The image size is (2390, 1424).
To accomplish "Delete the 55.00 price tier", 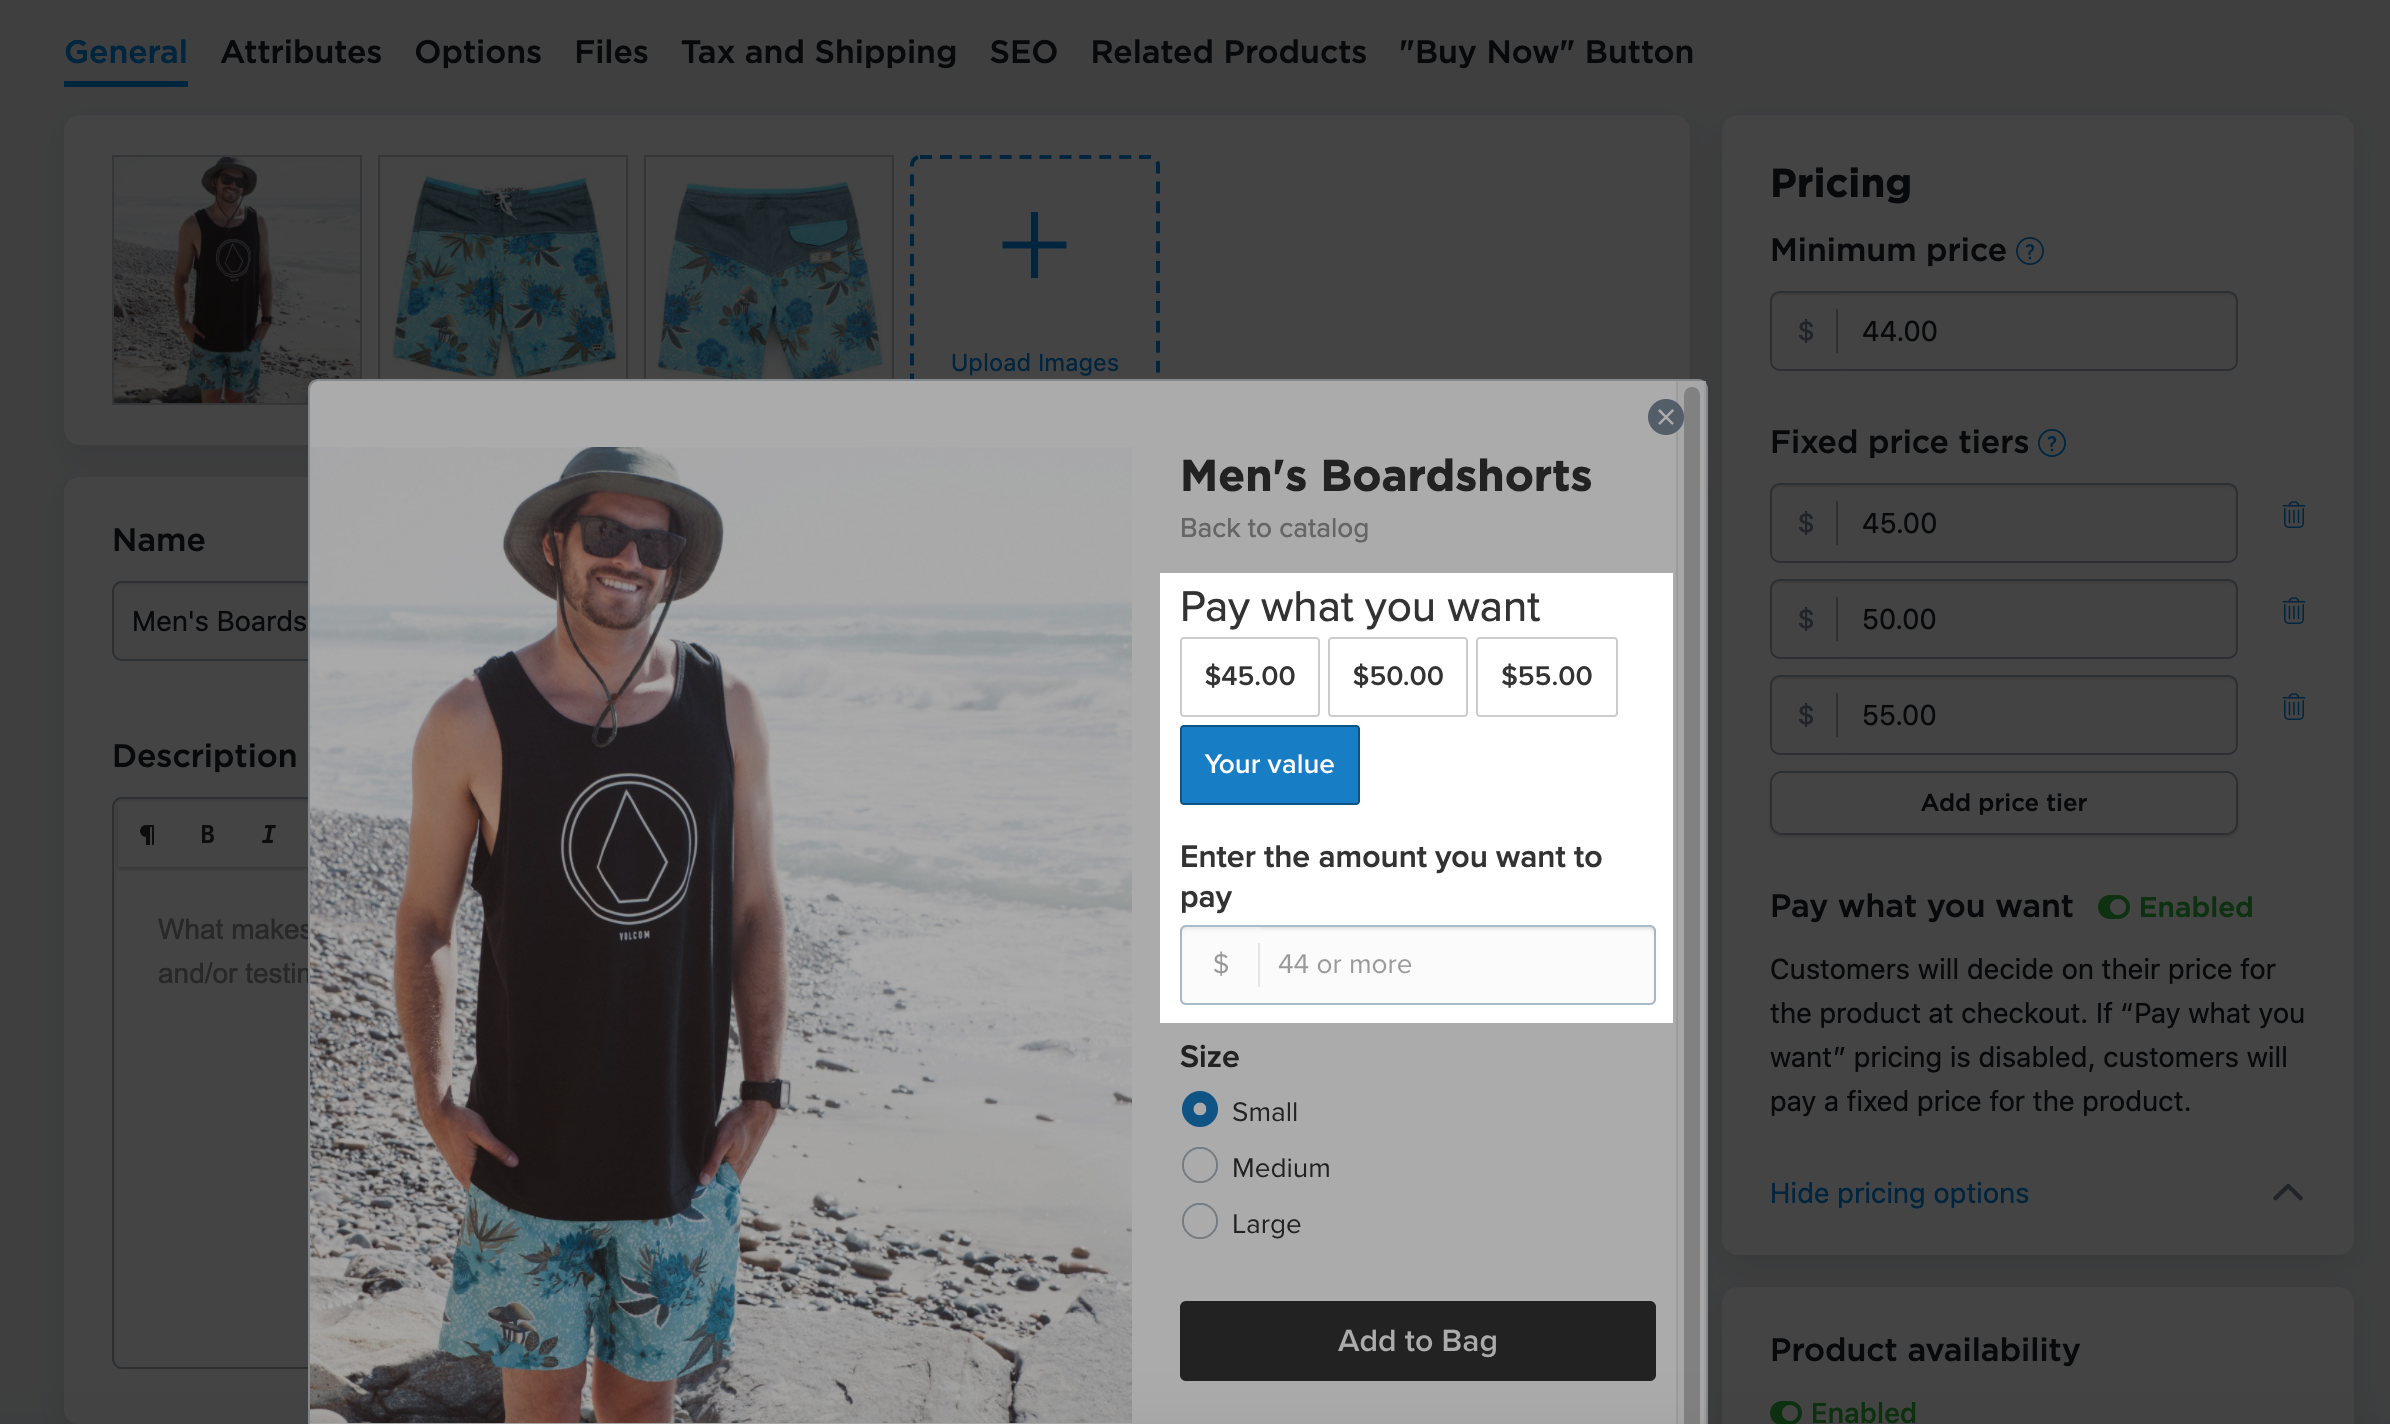I will pyautogui.click(x=2294, y=707).
